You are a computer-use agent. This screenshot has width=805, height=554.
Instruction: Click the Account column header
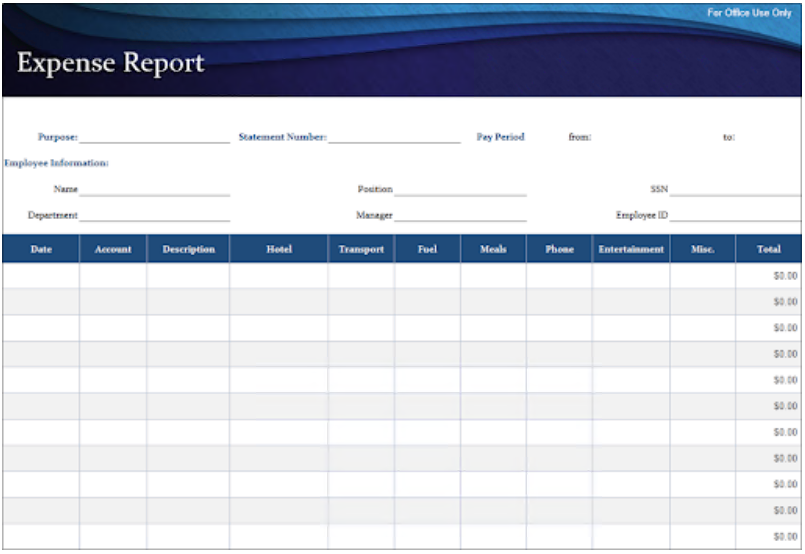(113, 249)
